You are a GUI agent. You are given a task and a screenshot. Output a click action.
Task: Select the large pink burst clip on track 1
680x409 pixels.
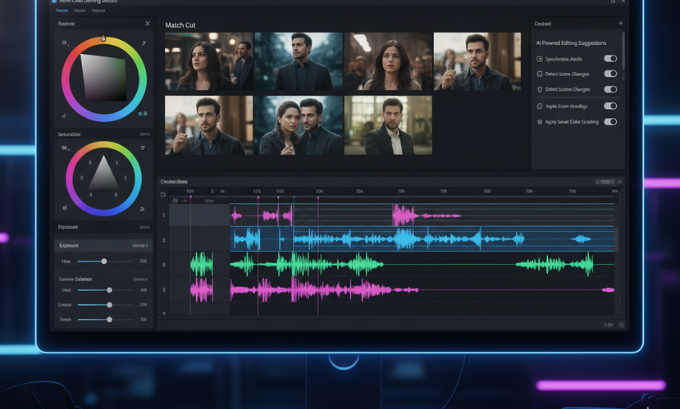click(405, 215)
